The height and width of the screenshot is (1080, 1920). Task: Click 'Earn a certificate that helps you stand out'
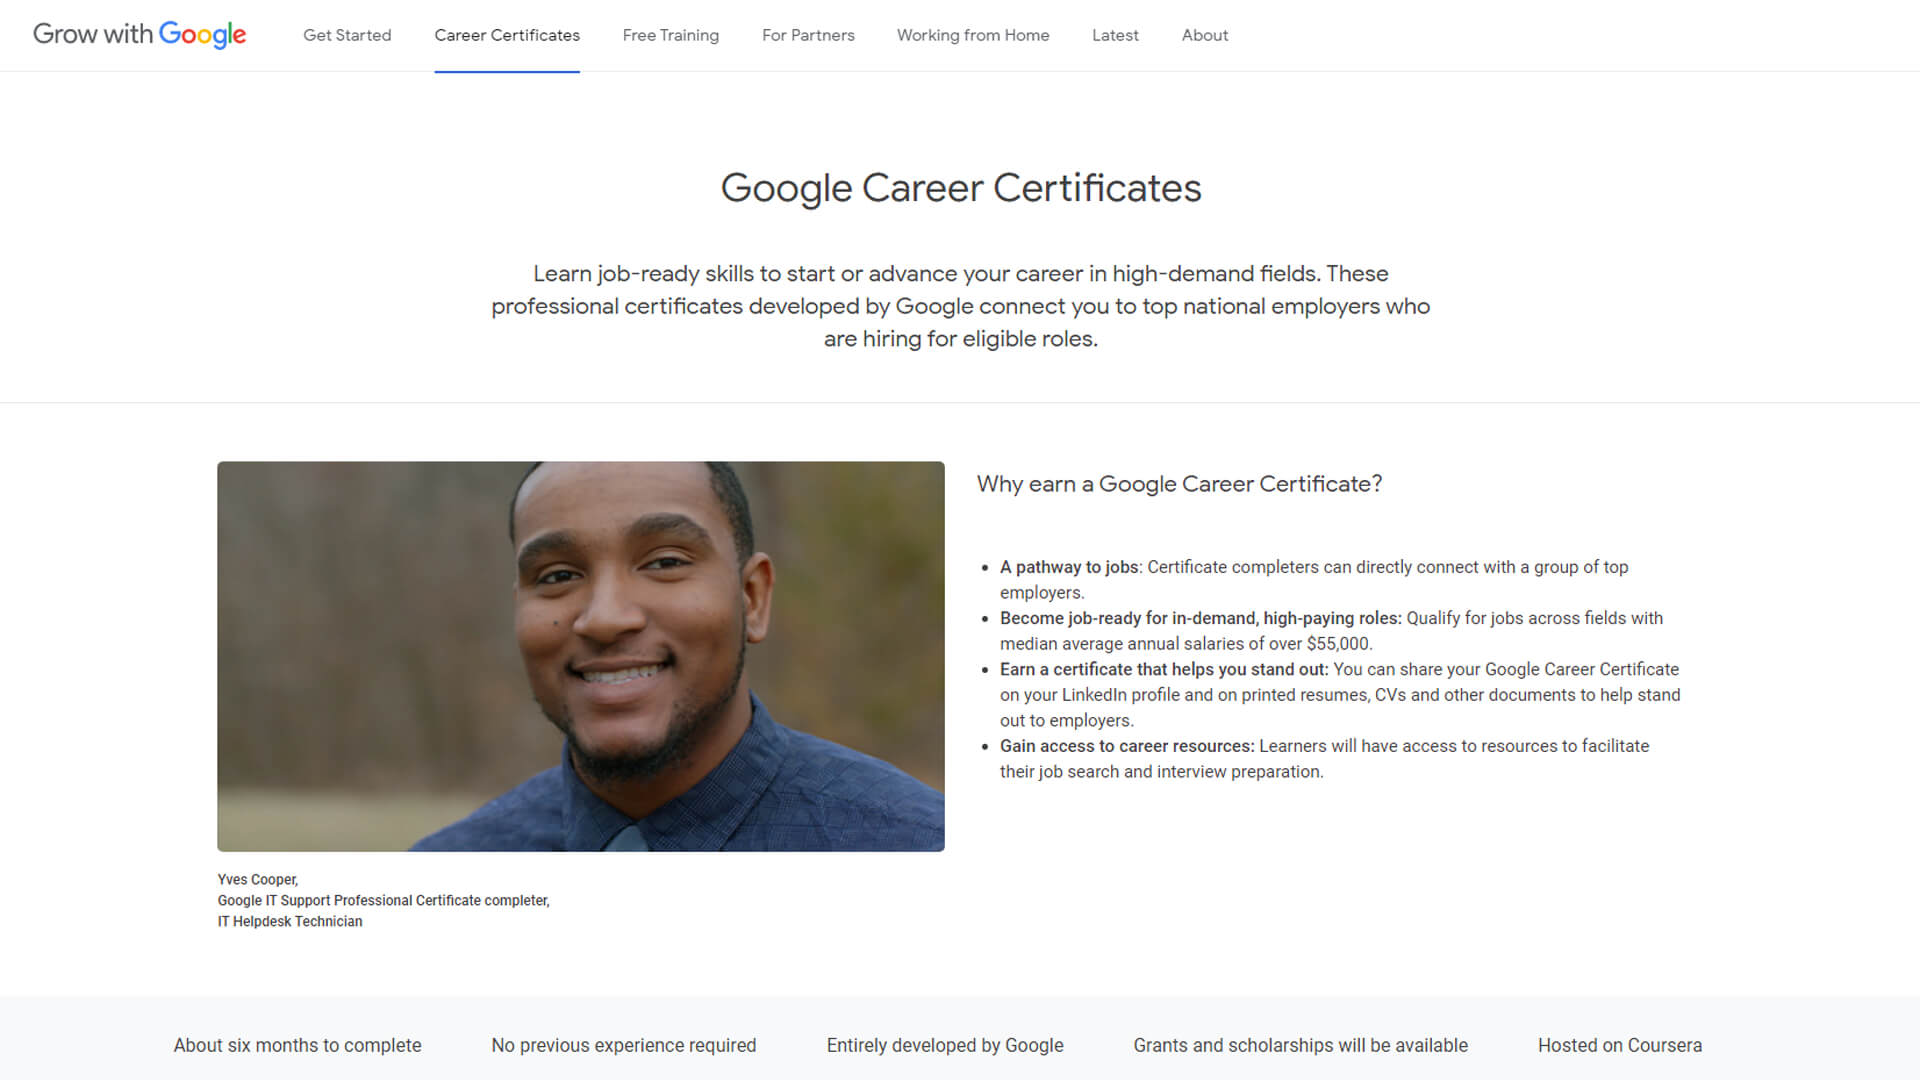tap(1163, 669)
